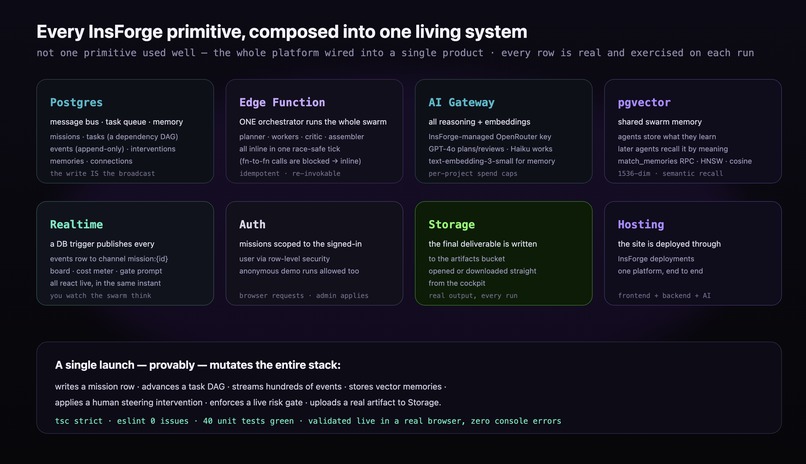Viewport: 806px width, 464px height.
Task: Click 'the final deliverable is written'
Action: click(x=483, y=244)
